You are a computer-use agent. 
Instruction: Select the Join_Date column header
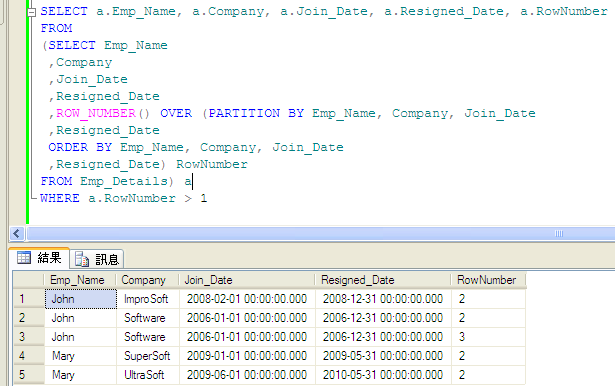pos(247,280)
